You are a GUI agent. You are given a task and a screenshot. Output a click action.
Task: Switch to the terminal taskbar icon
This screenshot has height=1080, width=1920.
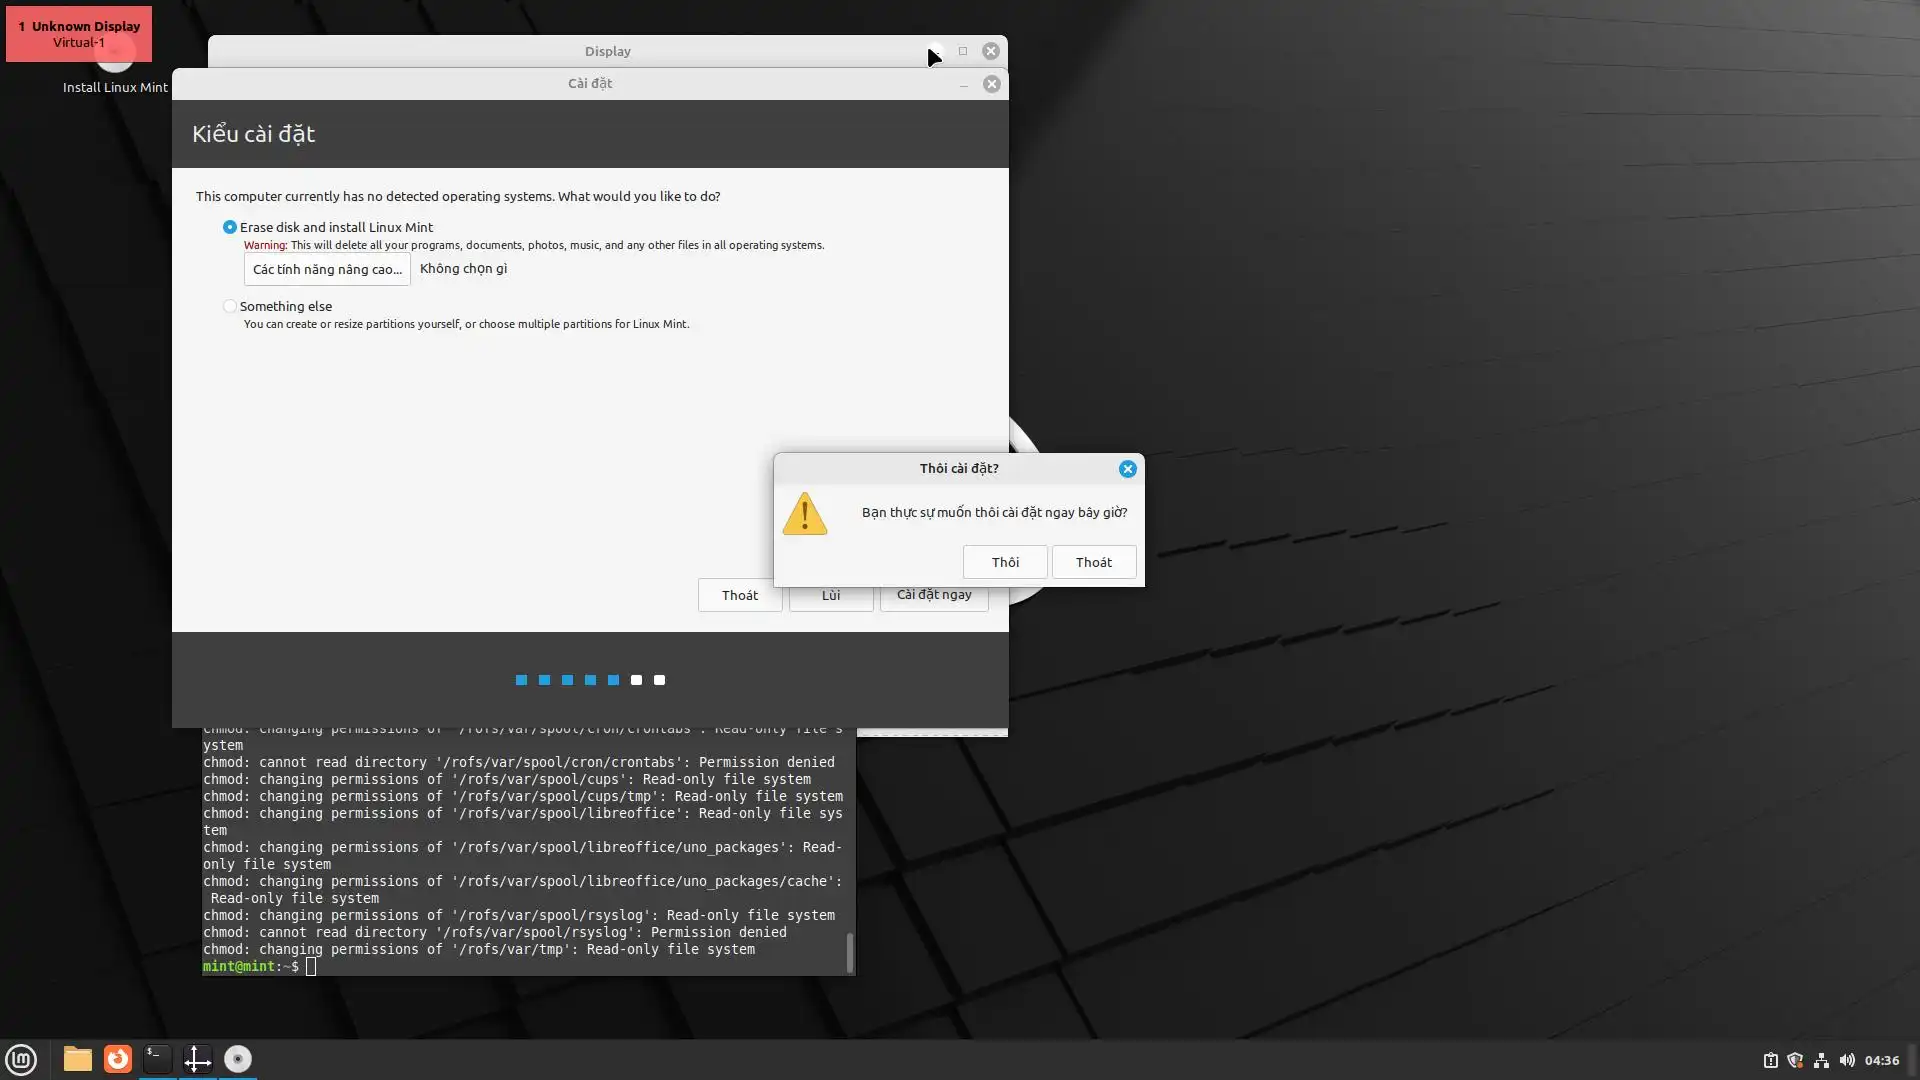[157, 1059]
